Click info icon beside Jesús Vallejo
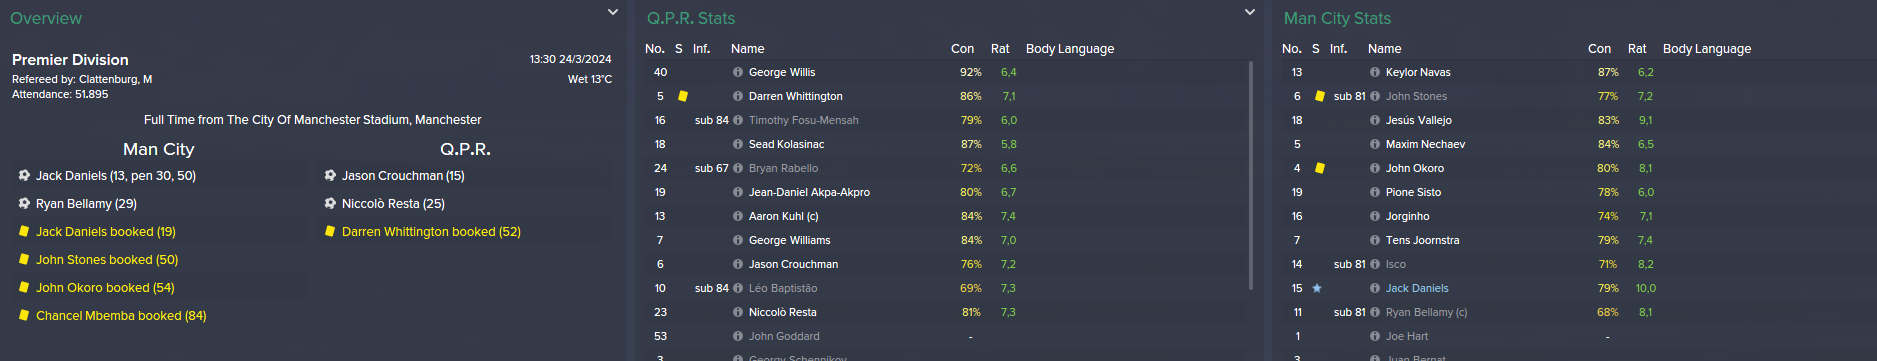Screen dimensions: 1877x361 [x=1375, y=120]
